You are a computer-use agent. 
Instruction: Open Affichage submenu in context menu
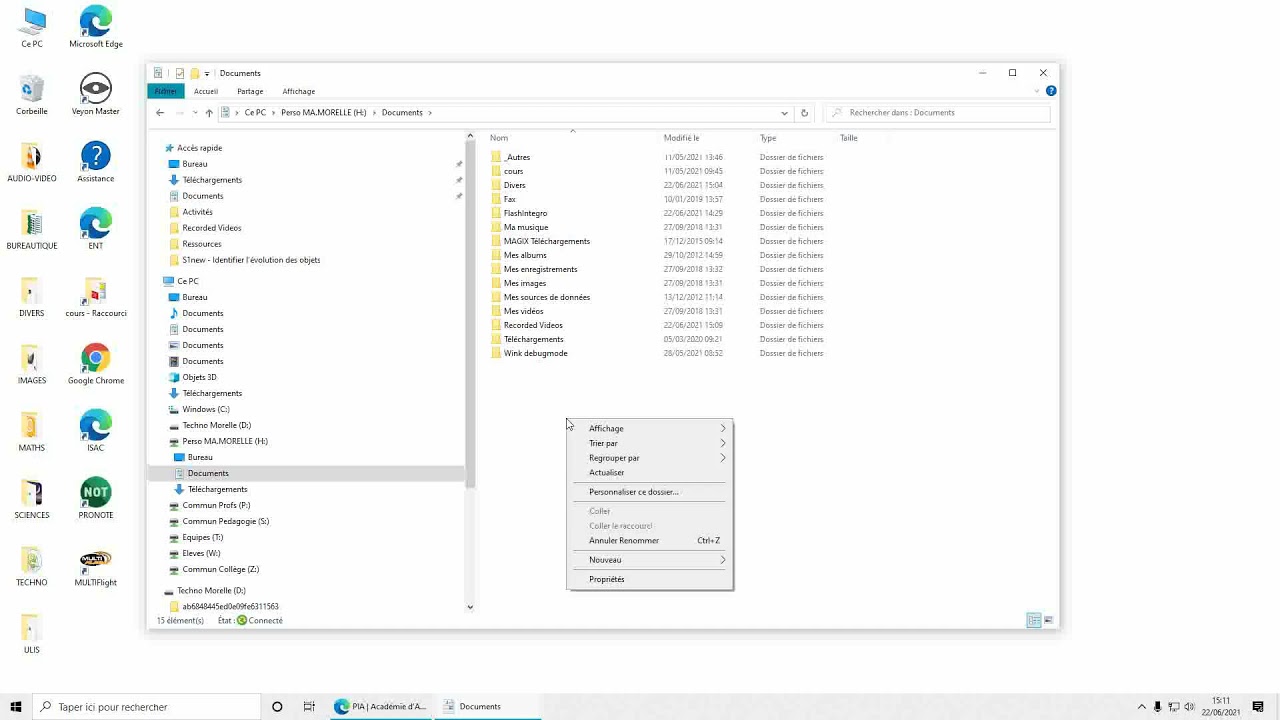pos(650,429)
